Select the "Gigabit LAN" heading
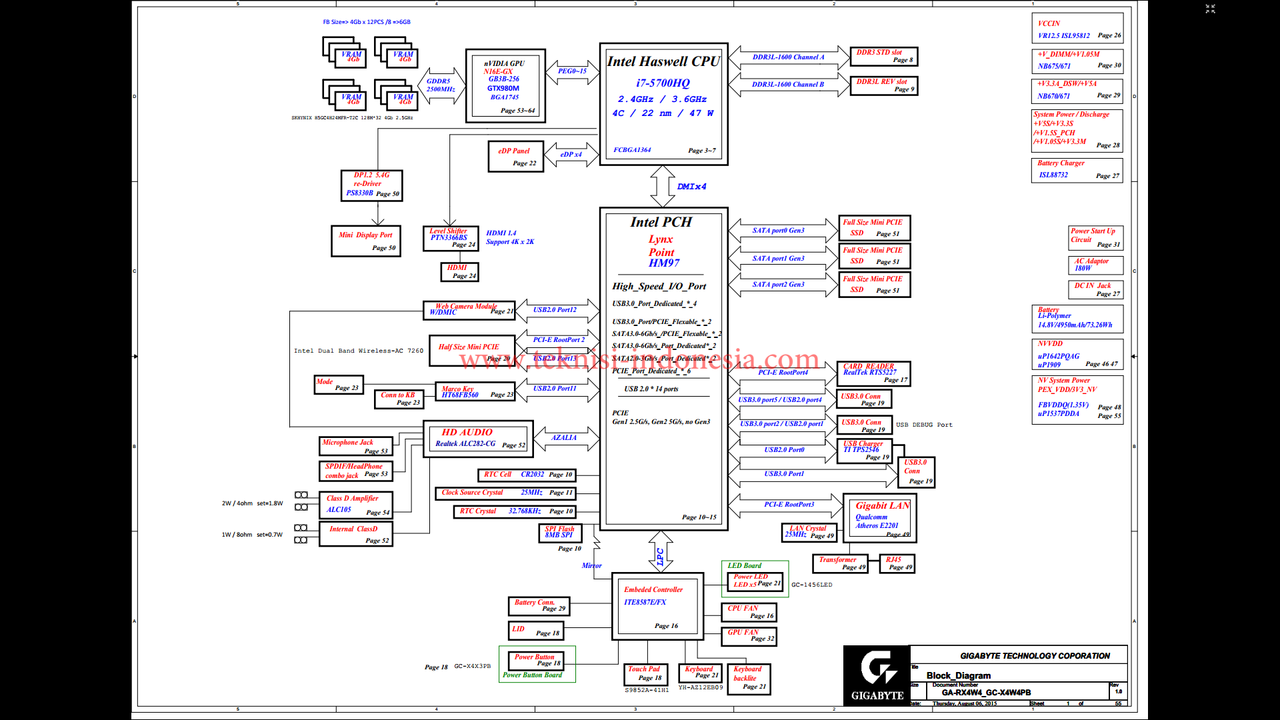 click(881, 506)
